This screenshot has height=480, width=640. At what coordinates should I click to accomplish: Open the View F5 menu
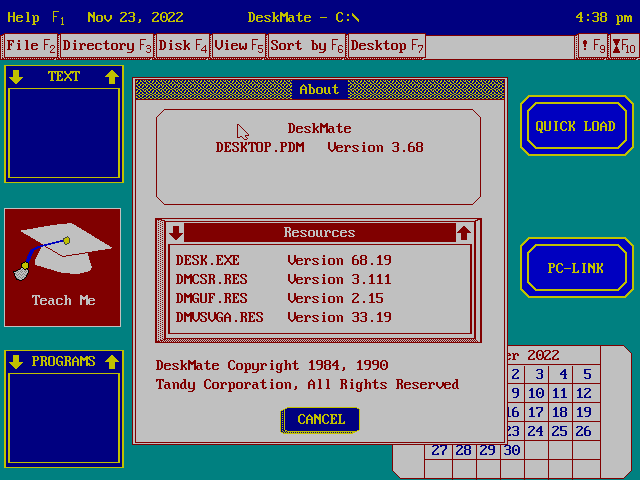pos(239,46)
